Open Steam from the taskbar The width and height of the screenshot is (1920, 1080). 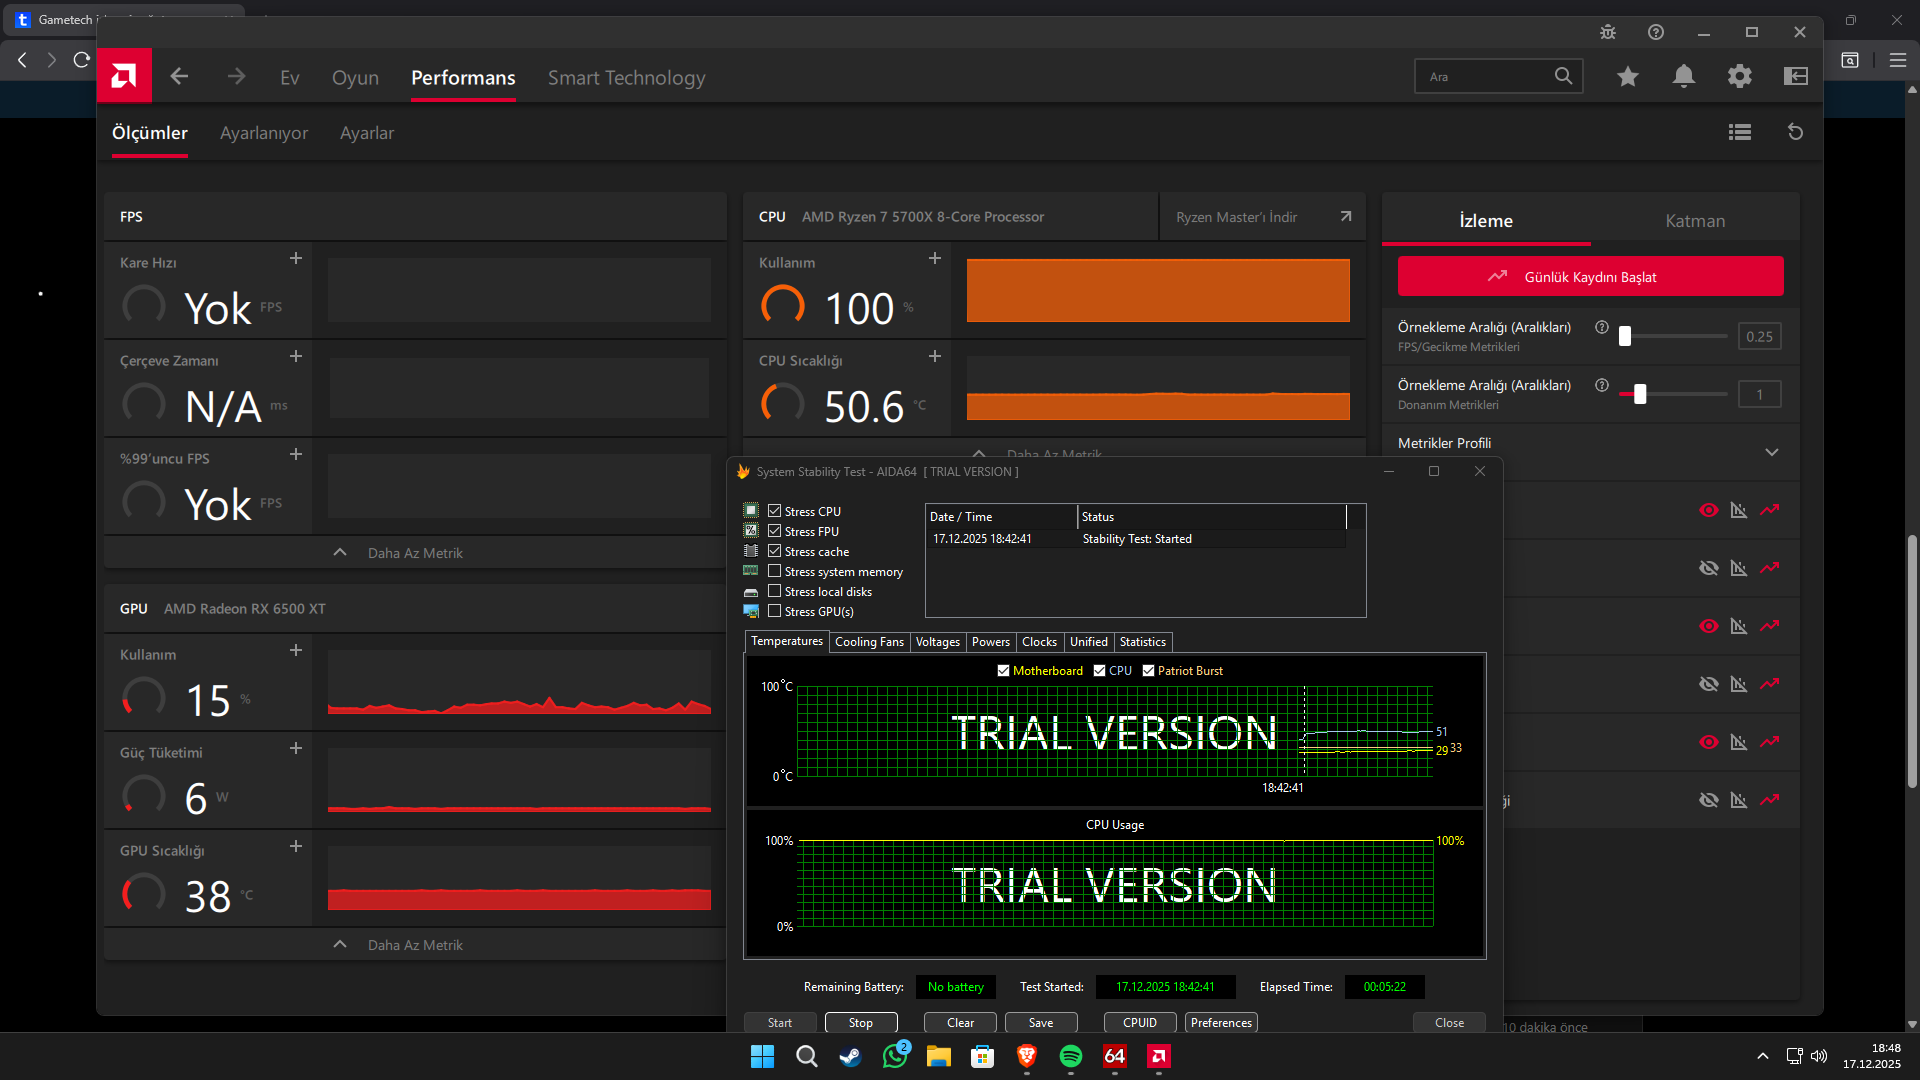pyautogui.click(x=851, y=1056)
